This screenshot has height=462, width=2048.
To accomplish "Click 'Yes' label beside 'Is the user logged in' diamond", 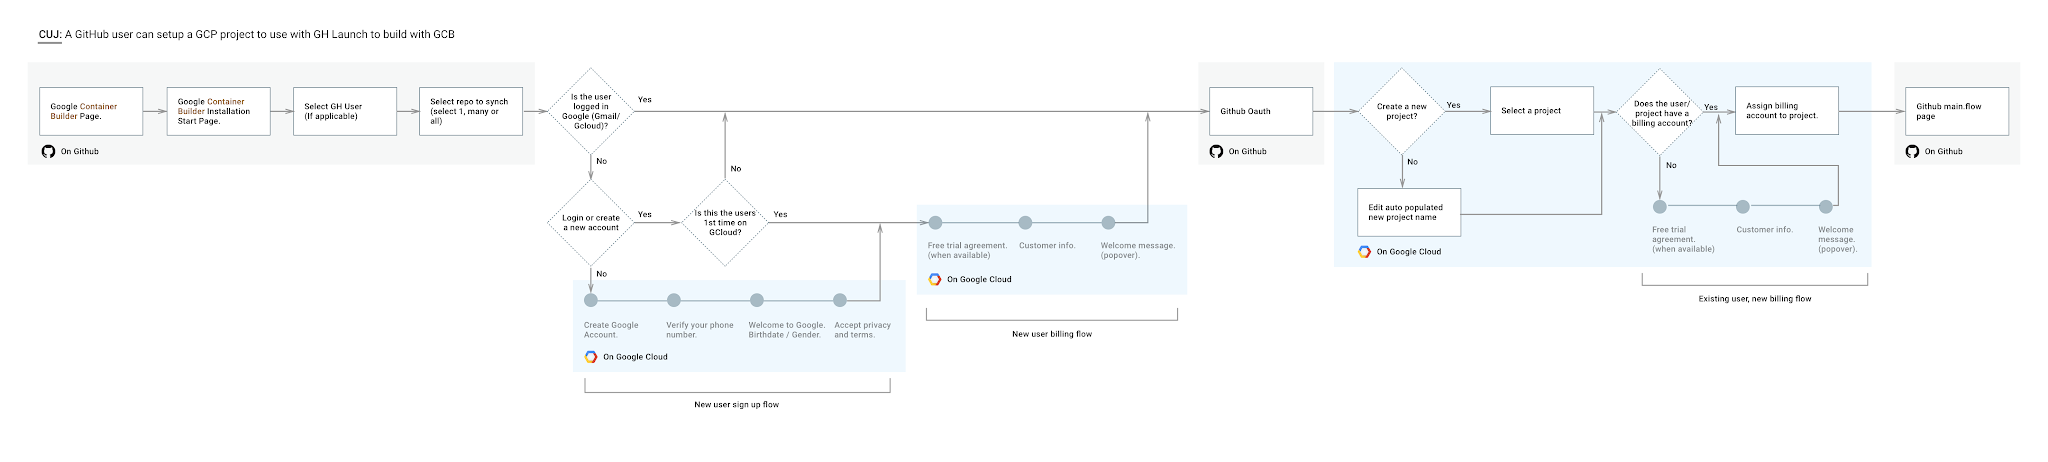I will tap(645, 100).
